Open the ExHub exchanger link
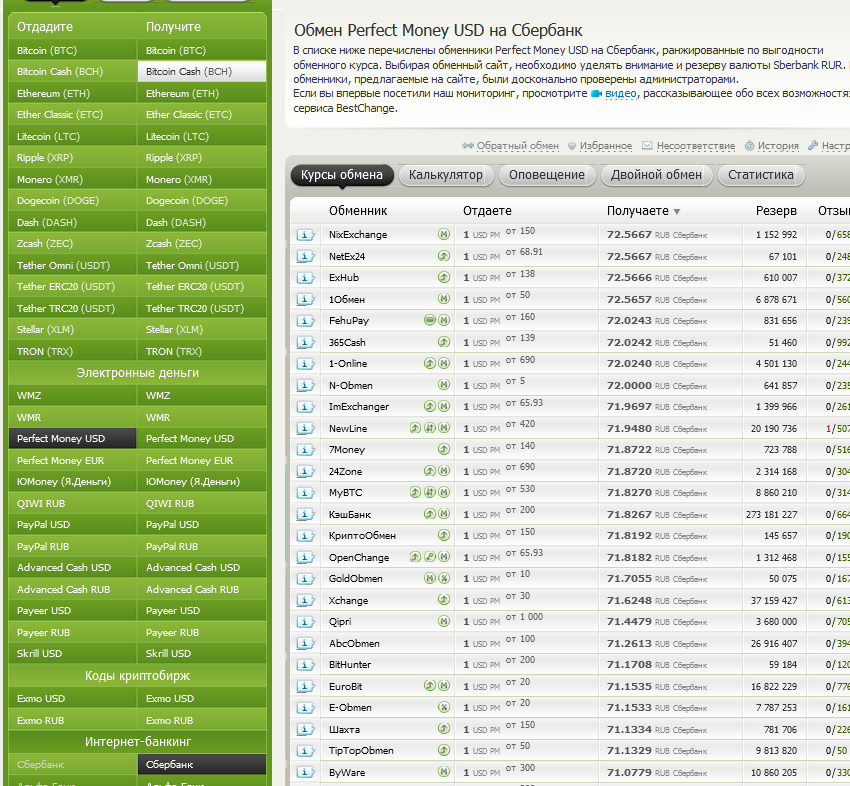The width and height of the screenshot is (850, 786). coord(343,278)
